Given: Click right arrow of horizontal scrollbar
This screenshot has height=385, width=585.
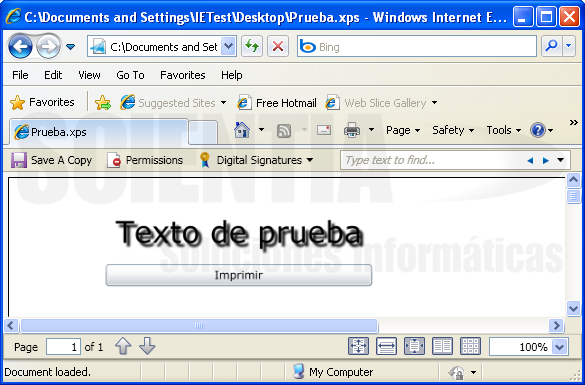Looking at the screenshot, I should pyautogui.click(x=556, y=326).
